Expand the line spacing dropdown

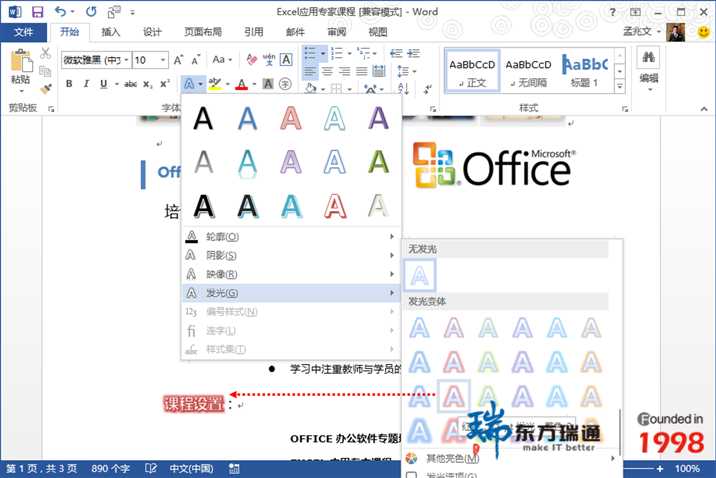pyautogui.click(x=414, y=71)
